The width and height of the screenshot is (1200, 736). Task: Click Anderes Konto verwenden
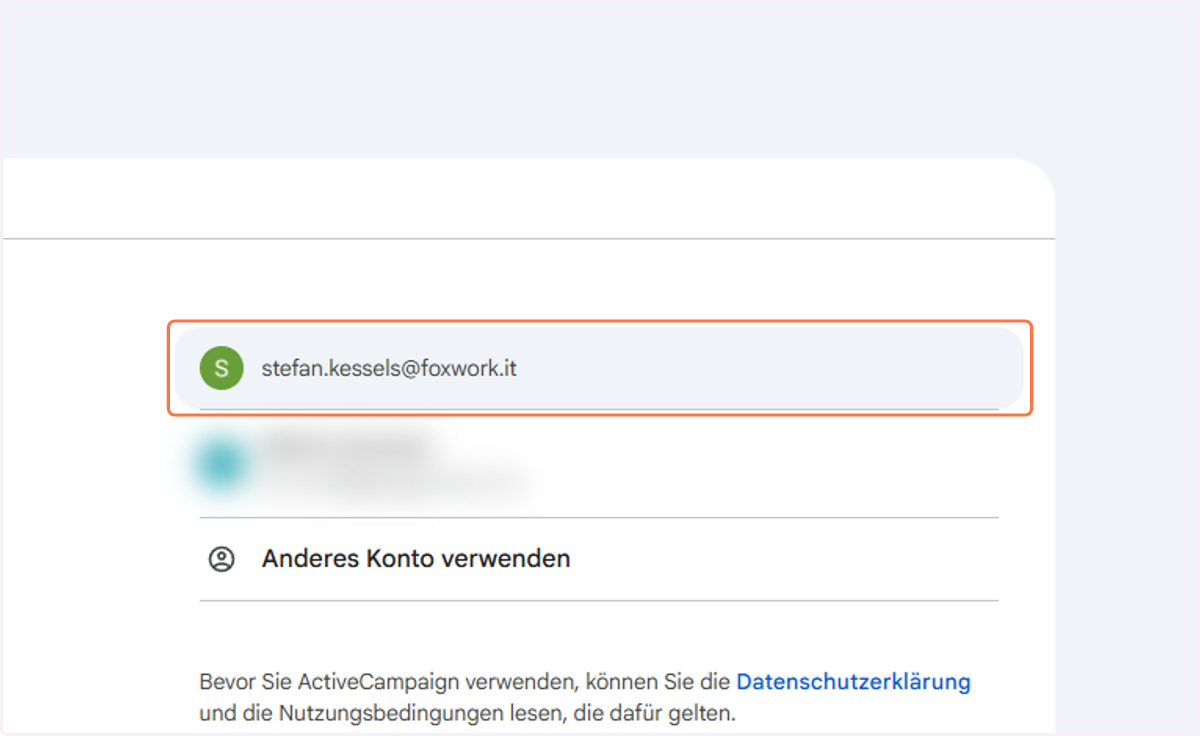point(599,558)
